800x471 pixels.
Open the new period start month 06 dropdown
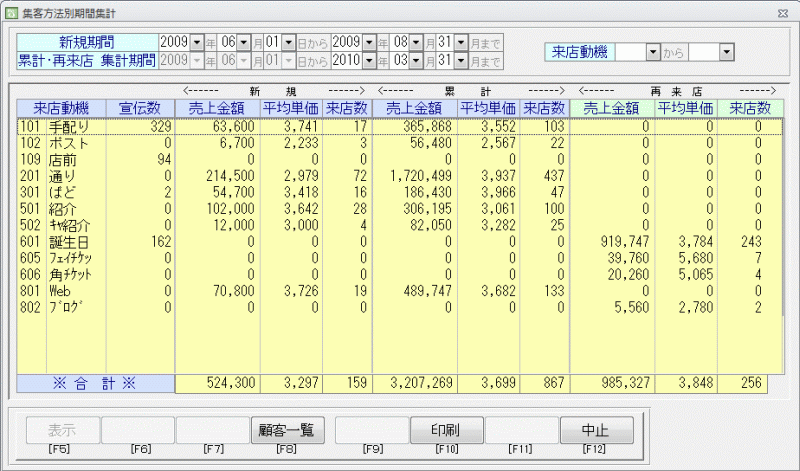click(x=244, y=42)
